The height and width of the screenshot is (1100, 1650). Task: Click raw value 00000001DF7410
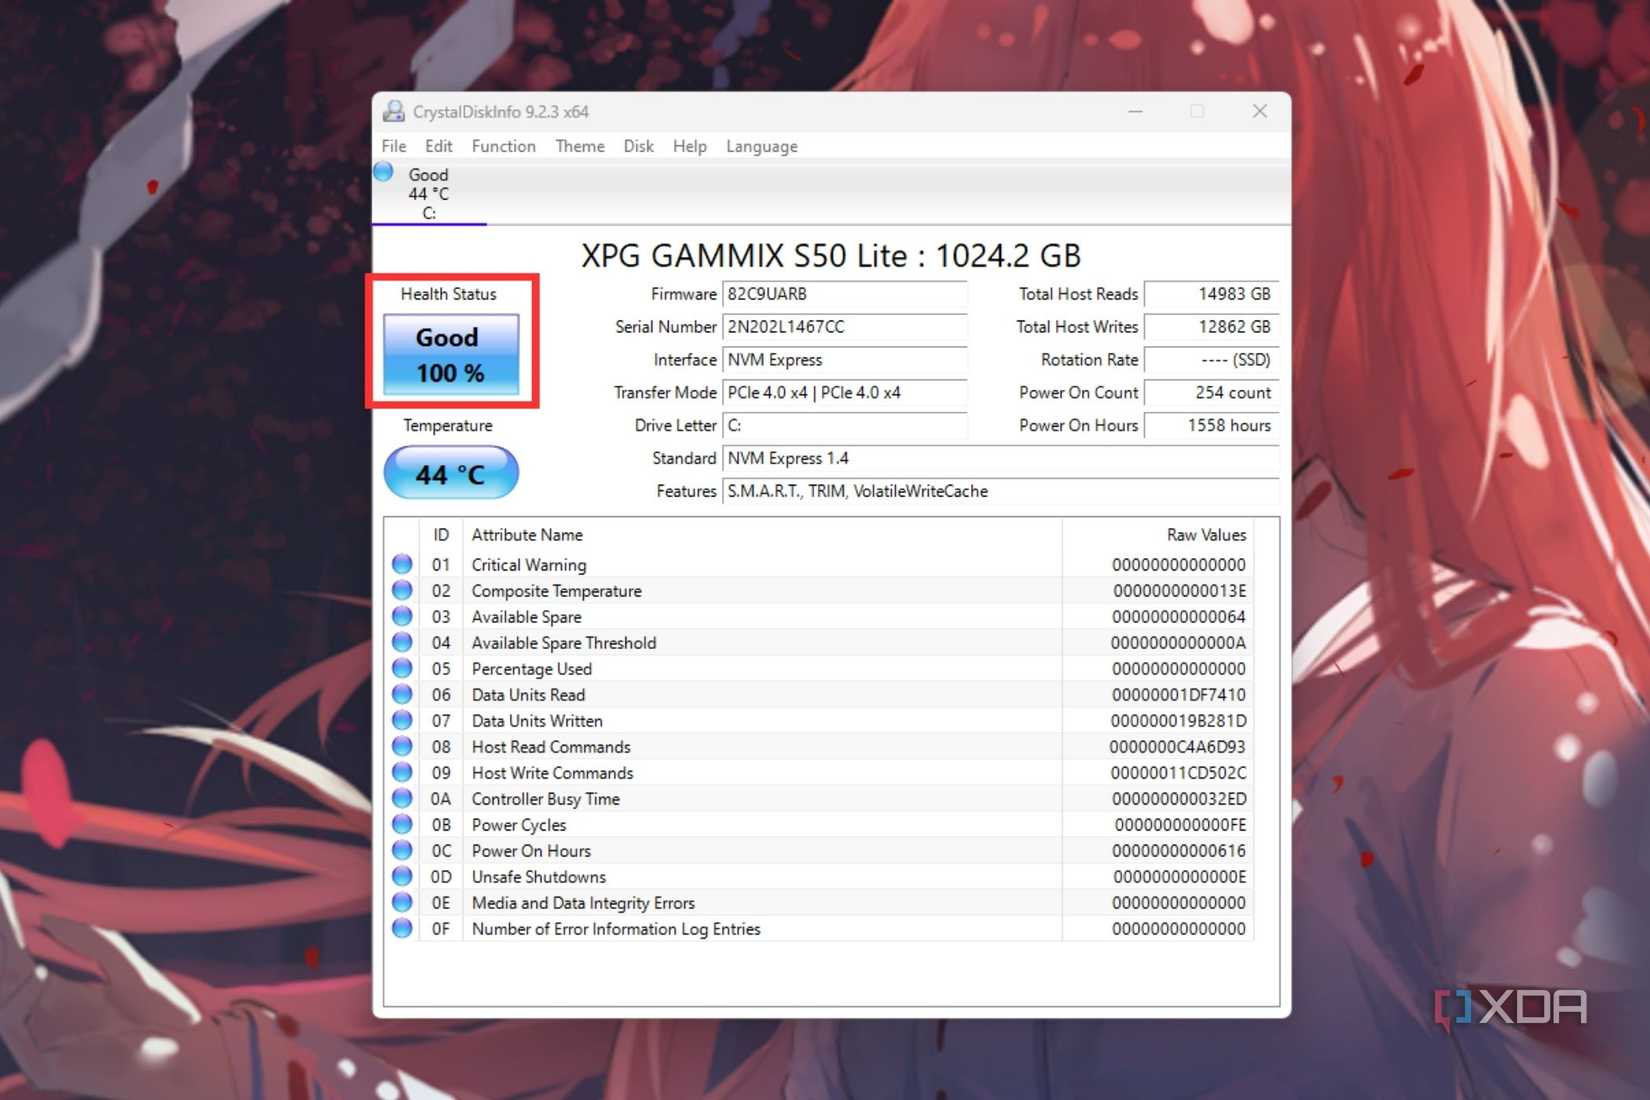point(1179,695)
